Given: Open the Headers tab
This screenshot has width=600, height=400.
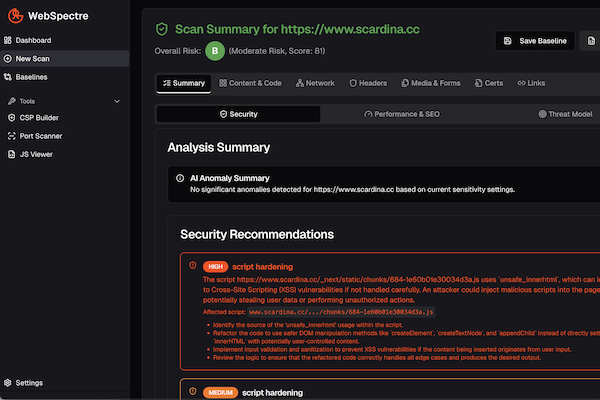Looking at the screenshot, I should click(x=368, y=83).
